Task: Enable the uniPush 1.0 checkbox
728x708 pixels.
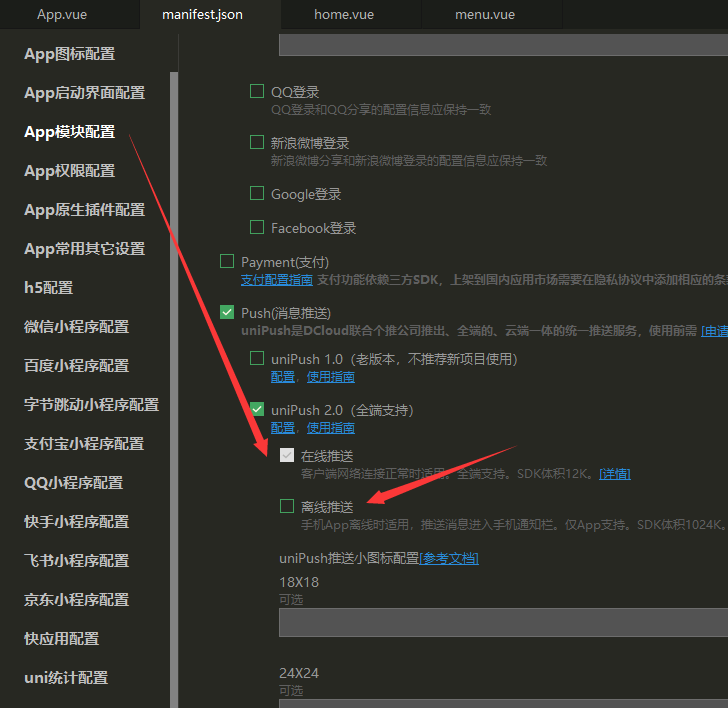Action: [257, 359]
